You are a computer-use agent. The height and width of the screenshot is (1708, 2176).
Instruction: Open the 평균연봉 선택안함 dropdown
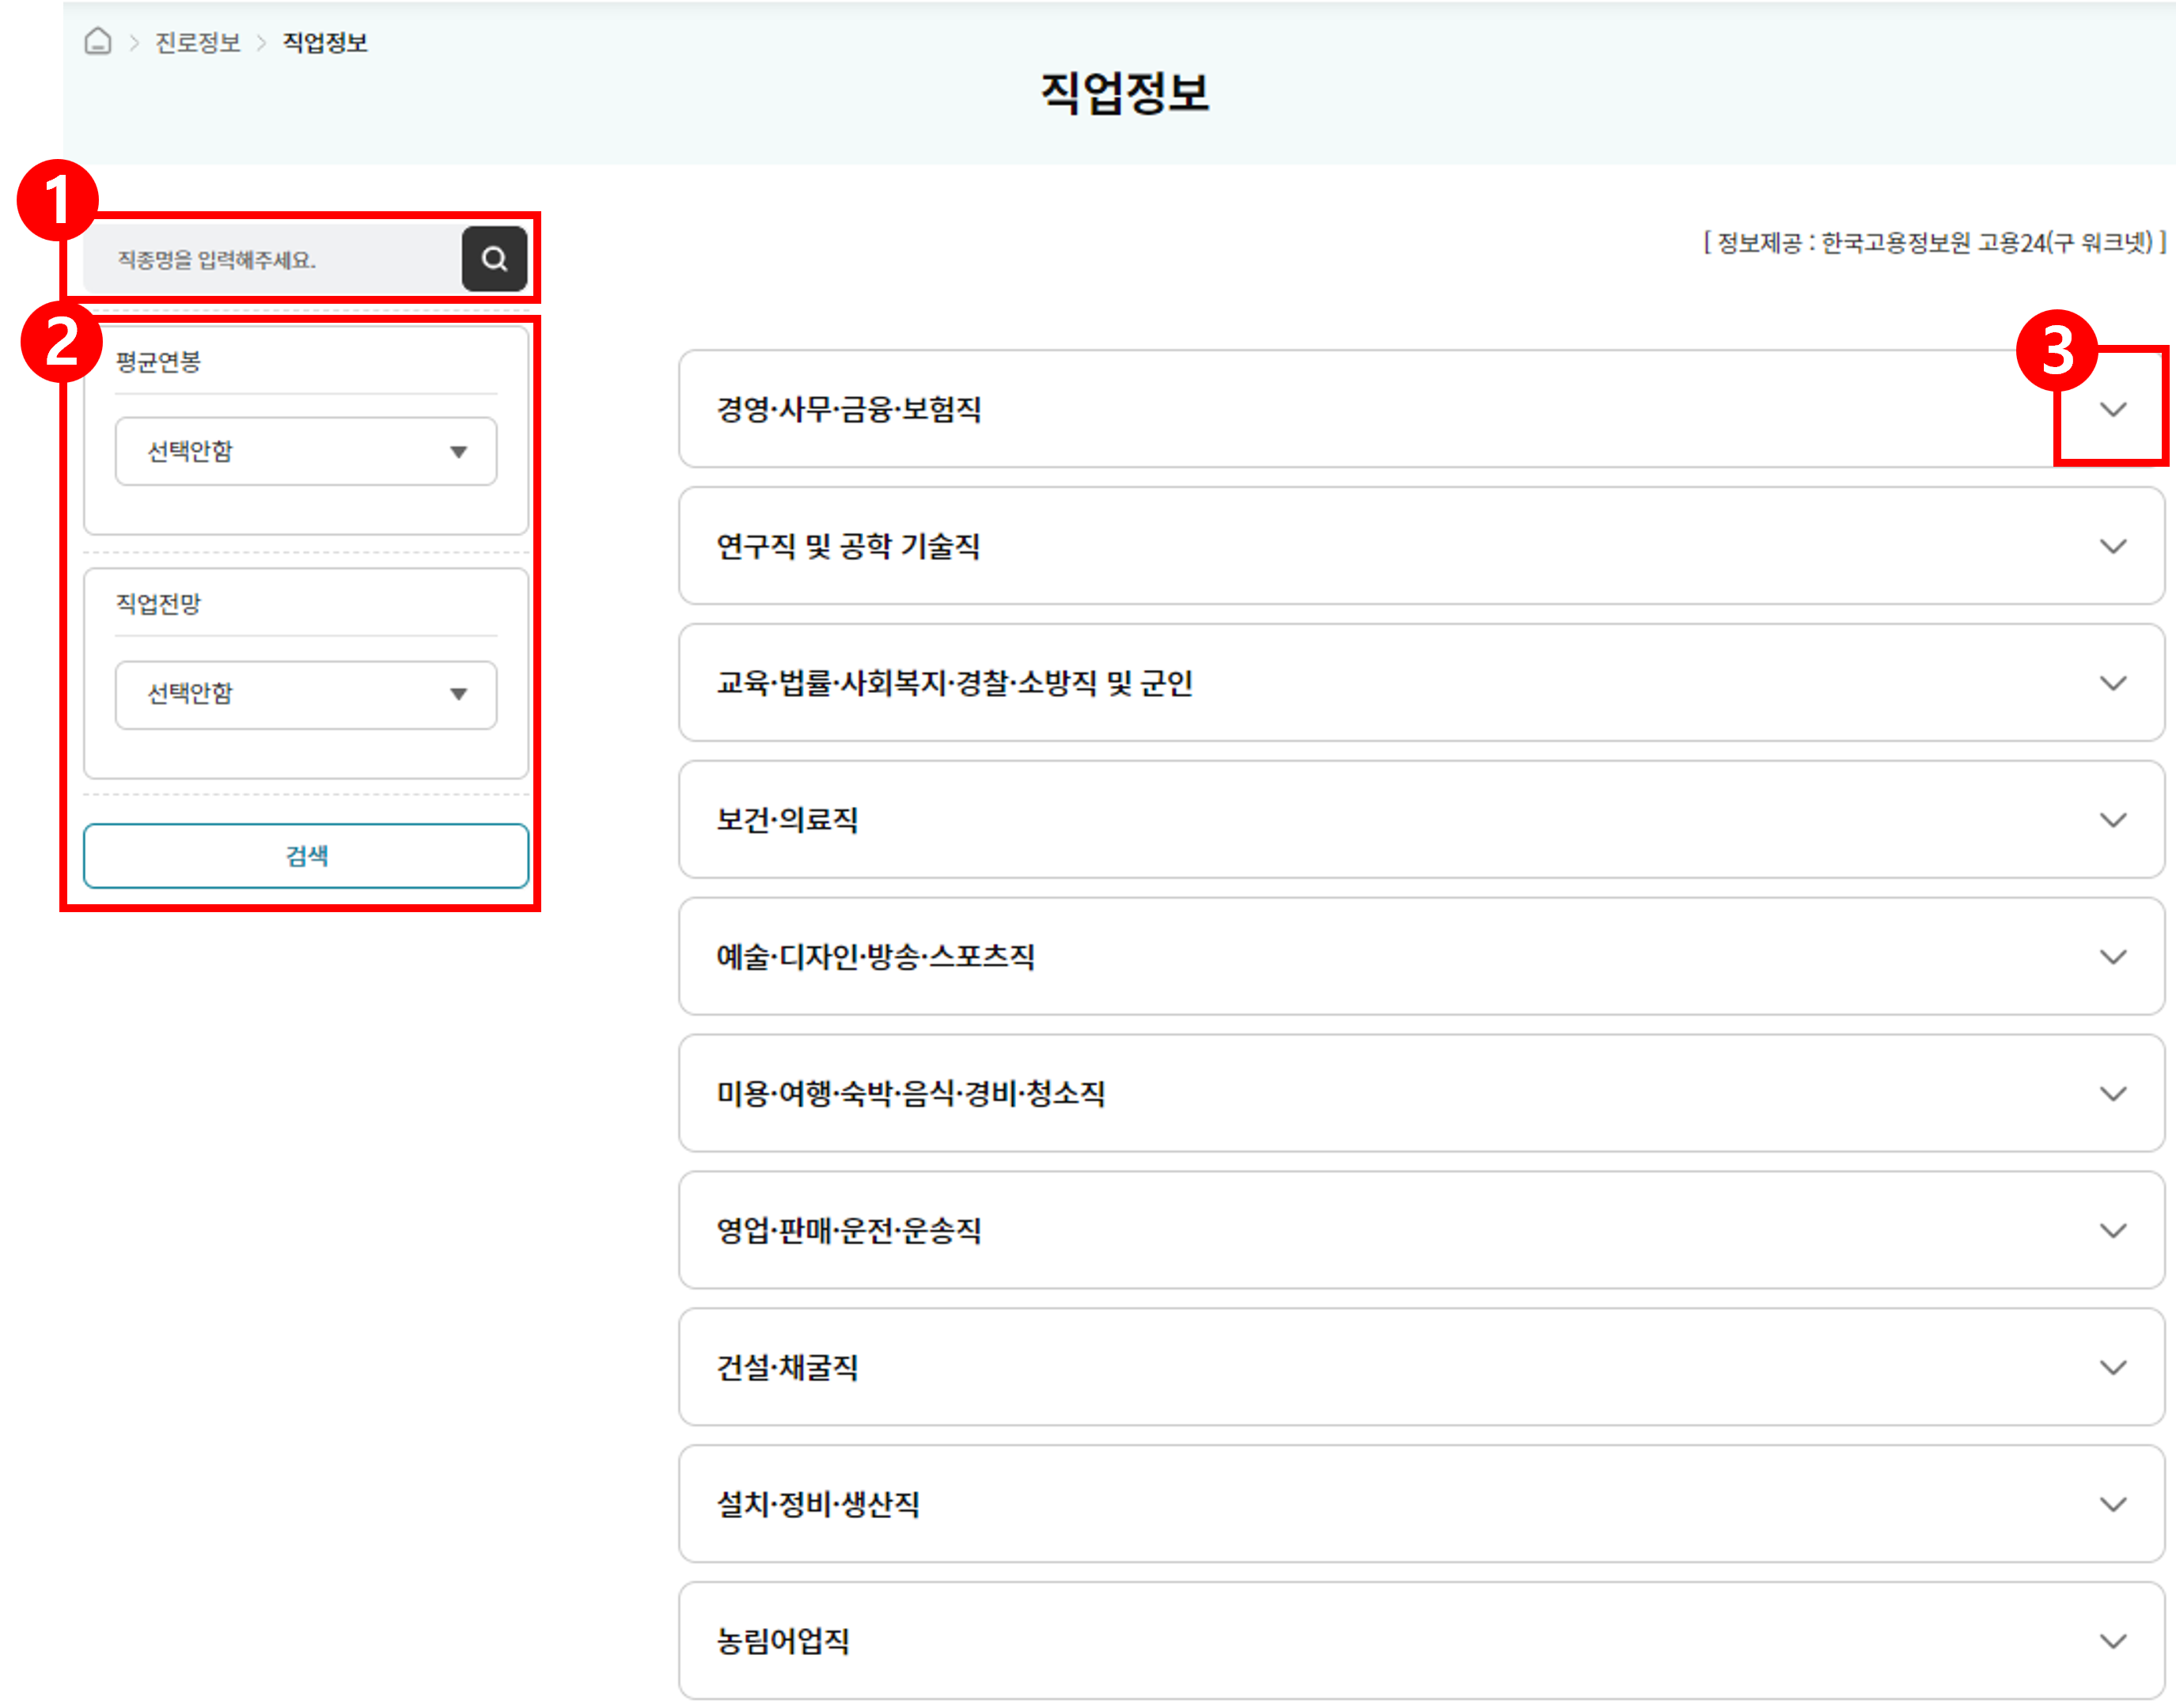click(x=306, y=451)
